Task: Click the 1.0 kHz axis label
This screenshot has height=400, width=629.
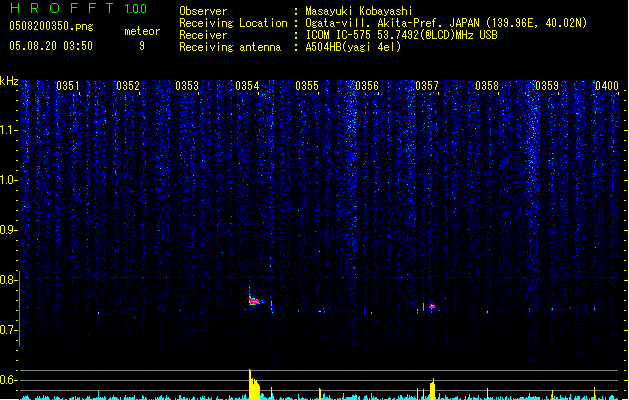Action: [9, 180]
